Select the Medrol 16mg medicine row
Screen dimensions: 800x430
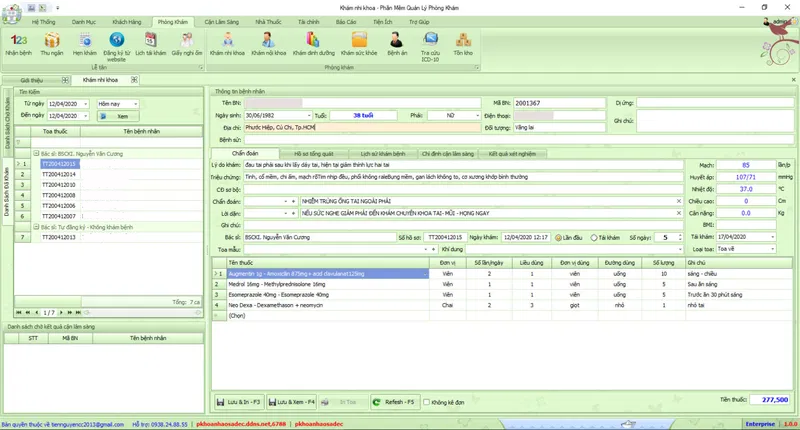click(x=300, y=284)
